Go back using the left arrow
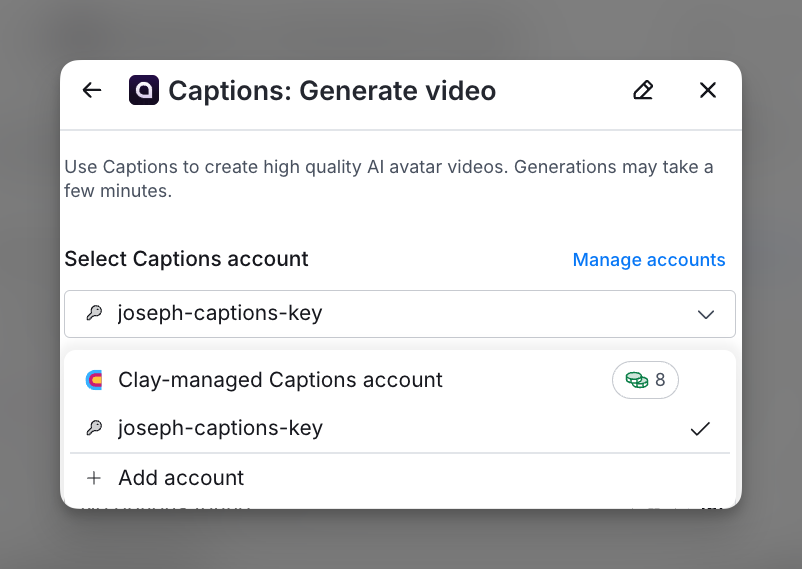The height and width of the screenshot is (569, 802). click(x=92, y=90)
